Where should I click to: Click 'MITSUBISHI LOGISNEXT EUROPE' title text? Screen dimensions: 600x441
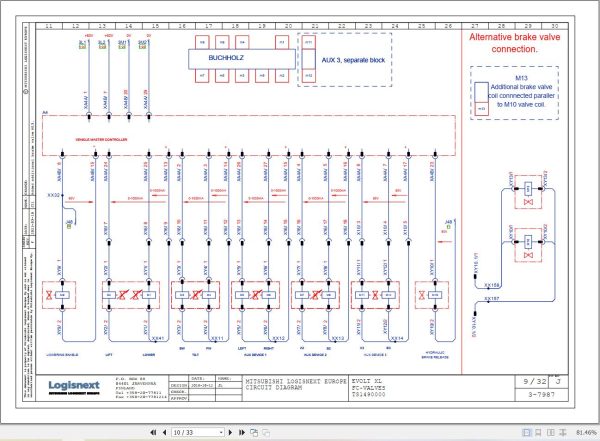point(296,381)
